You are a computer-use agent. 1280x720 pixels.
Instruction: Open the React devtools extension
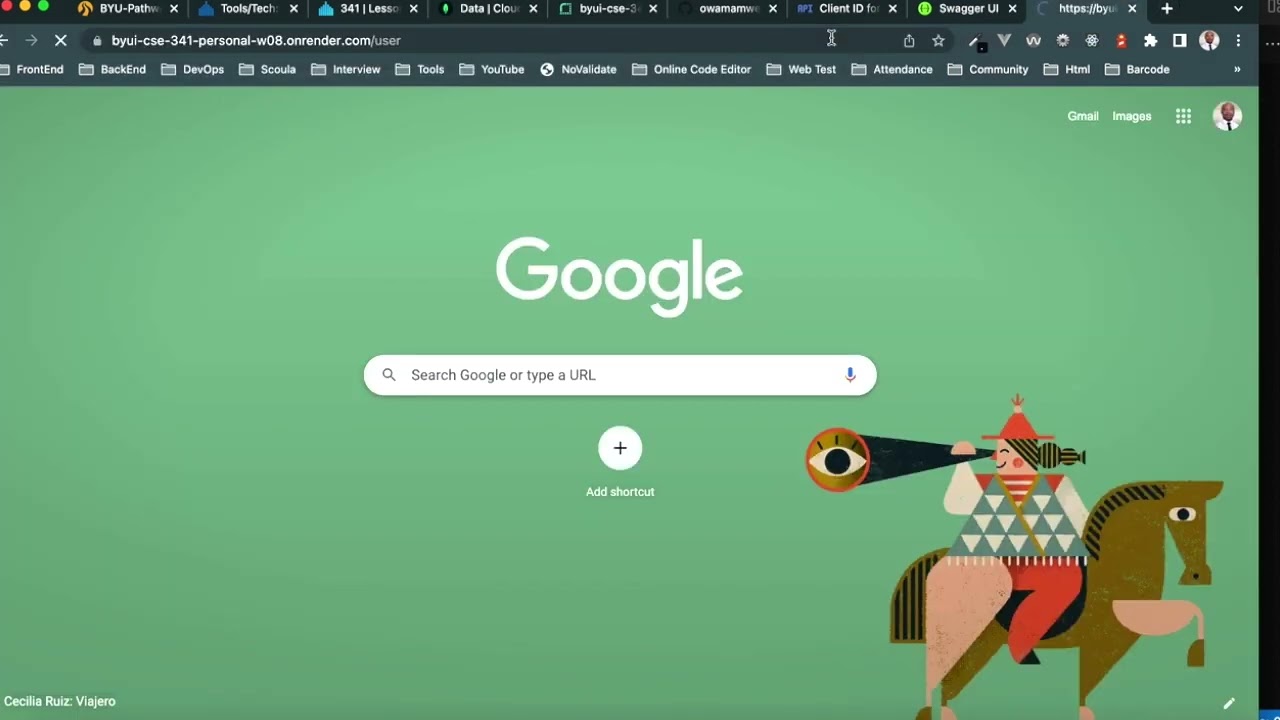(x=1092, y=41)
